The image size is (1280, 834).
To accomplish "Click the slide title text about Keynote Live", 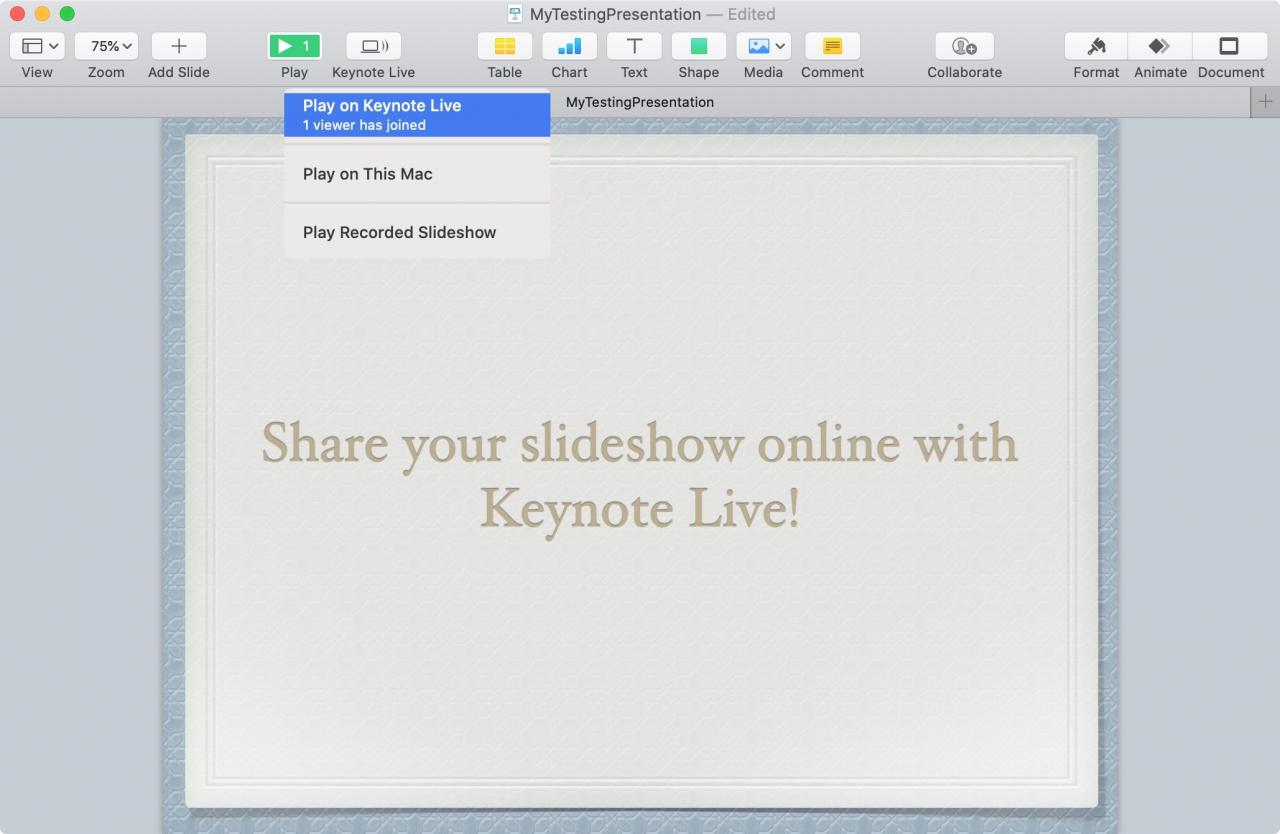I will (x=640, y=476).
